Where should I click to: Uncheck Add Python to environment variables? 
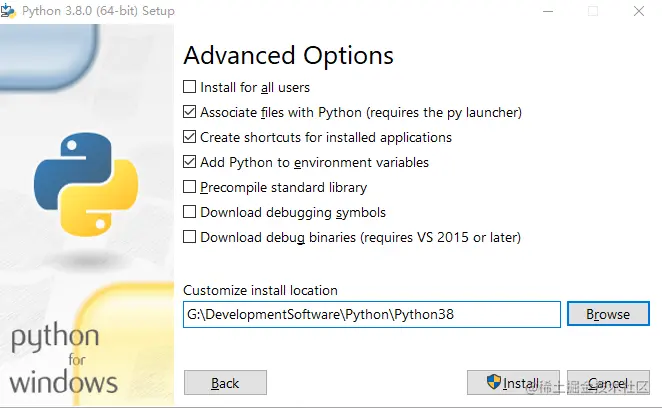click(x=190, y=162)
